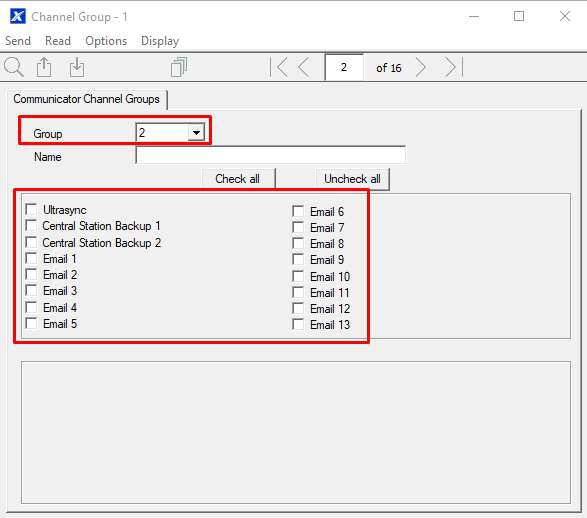Jump to first record arrow
587x518 pixels.
(x=279, y=67)
